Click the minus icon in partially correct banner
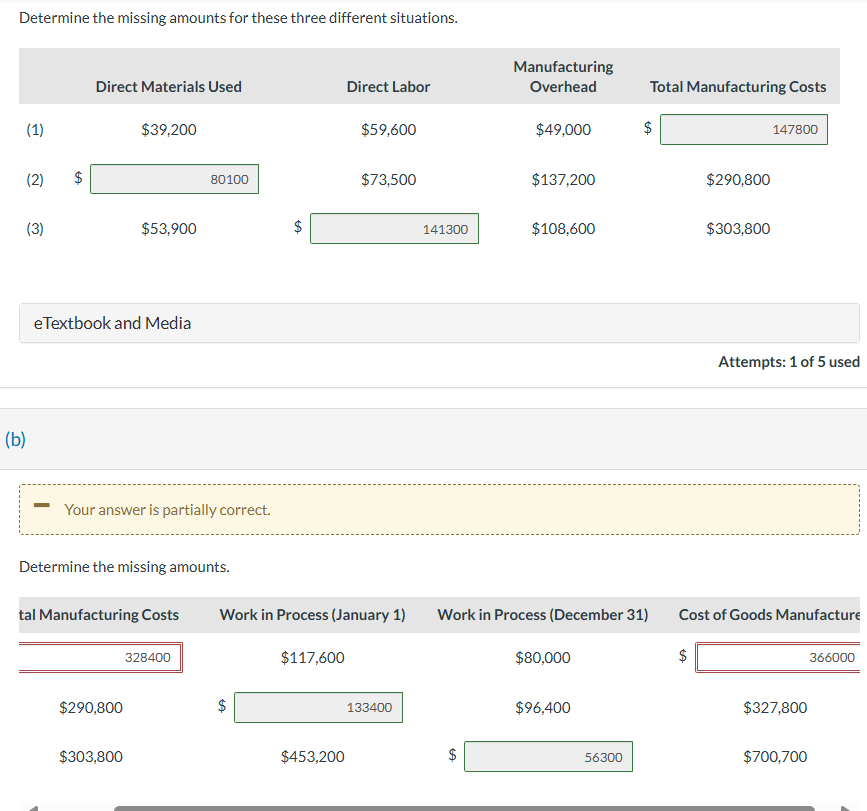Image resolution: width=867 pixels, height=811 pixels. coord(41,508)
